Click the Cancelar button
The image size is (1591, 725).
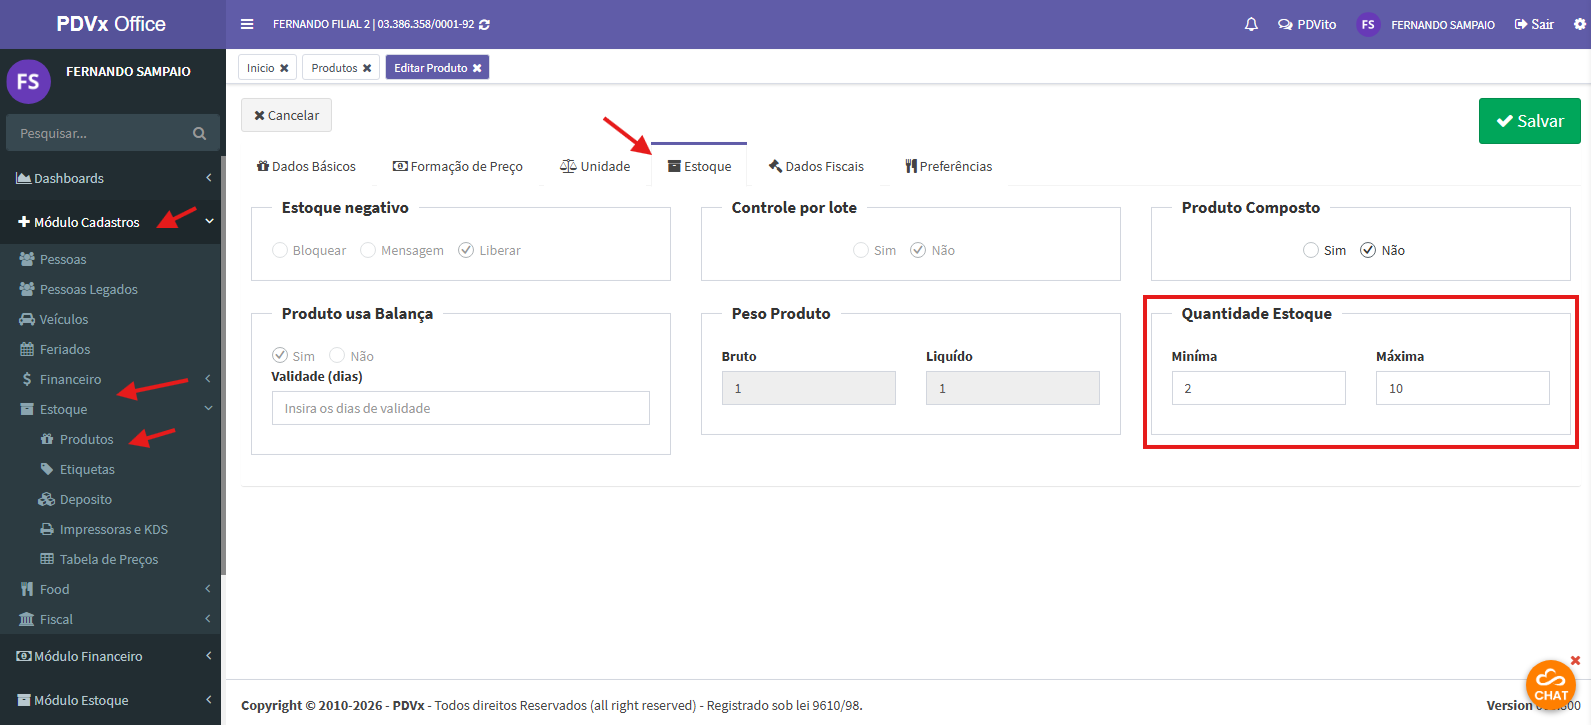(286, 115)
